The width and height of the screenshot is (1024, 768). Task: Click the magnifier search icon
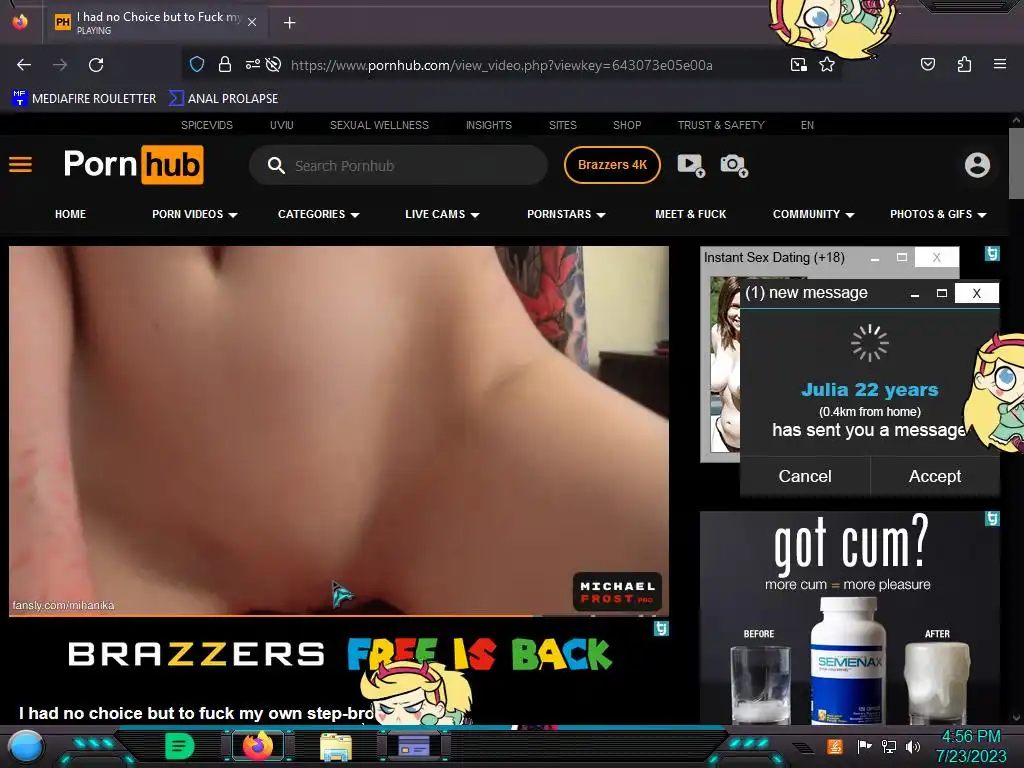pos(276,165)
